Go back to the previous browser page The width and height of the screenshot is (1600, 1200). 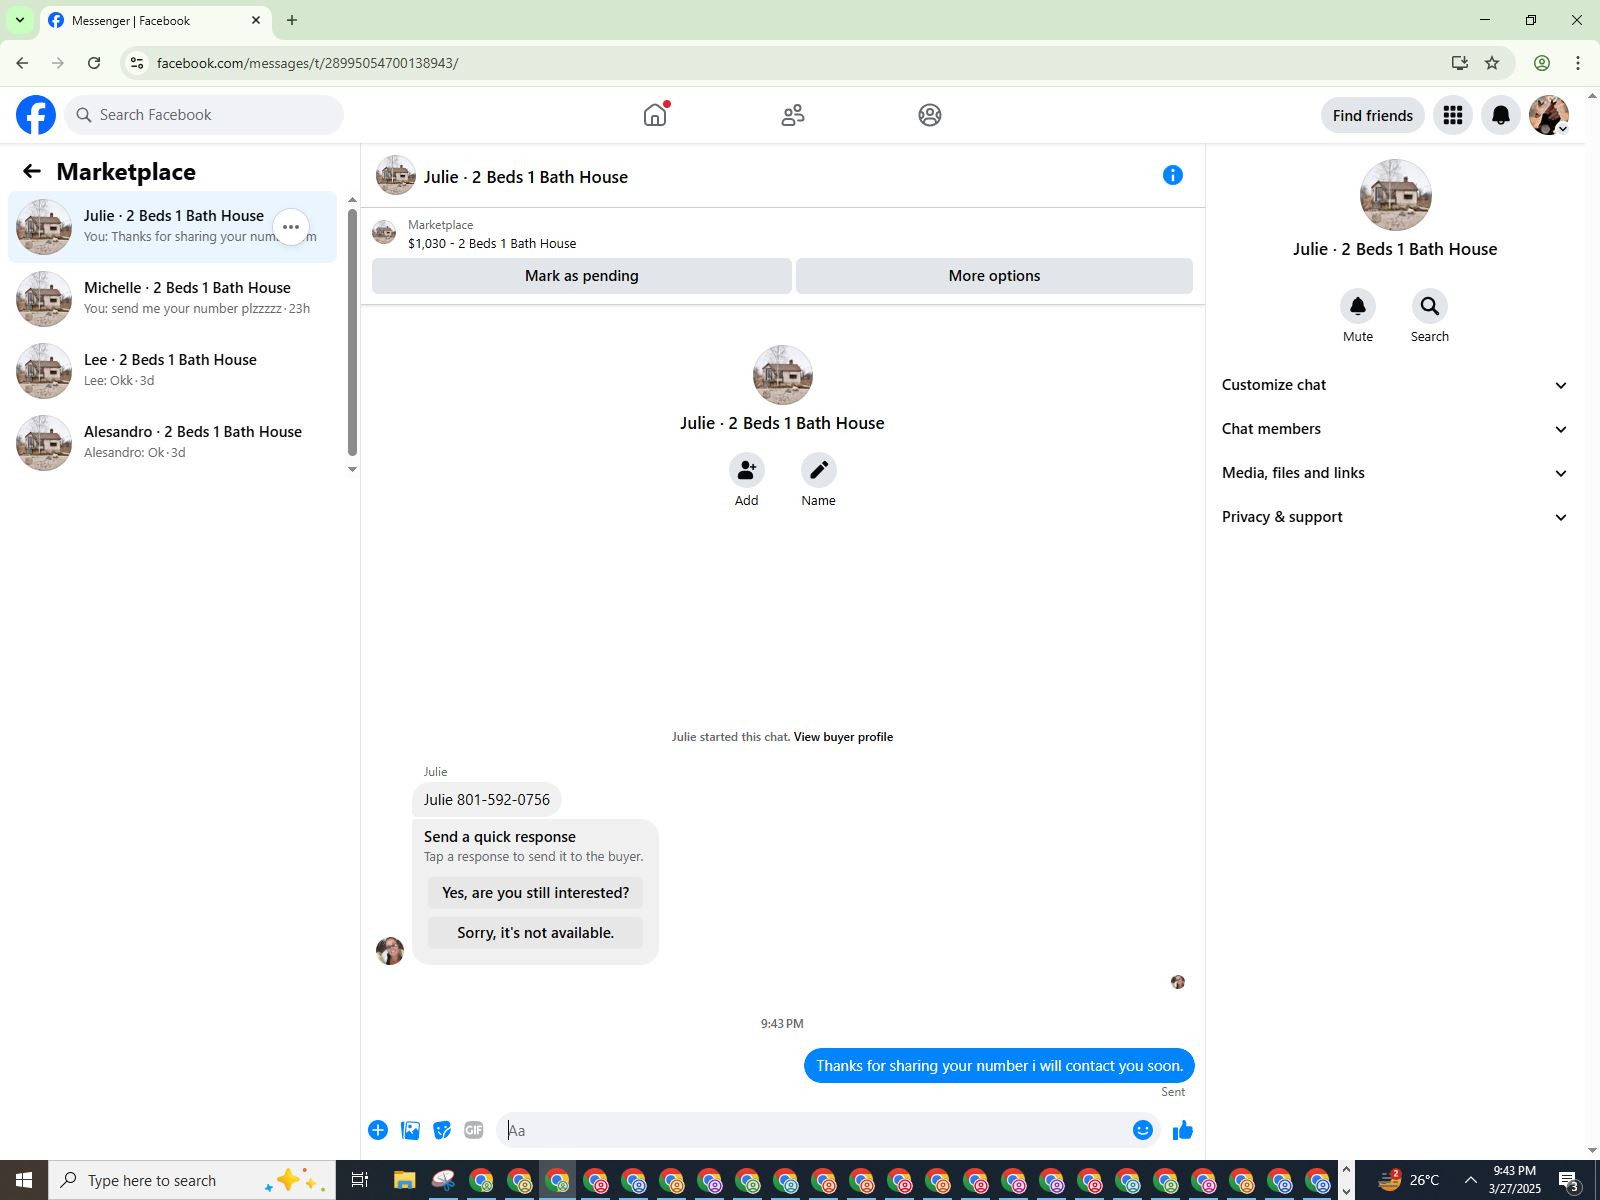tap(22, 63)
